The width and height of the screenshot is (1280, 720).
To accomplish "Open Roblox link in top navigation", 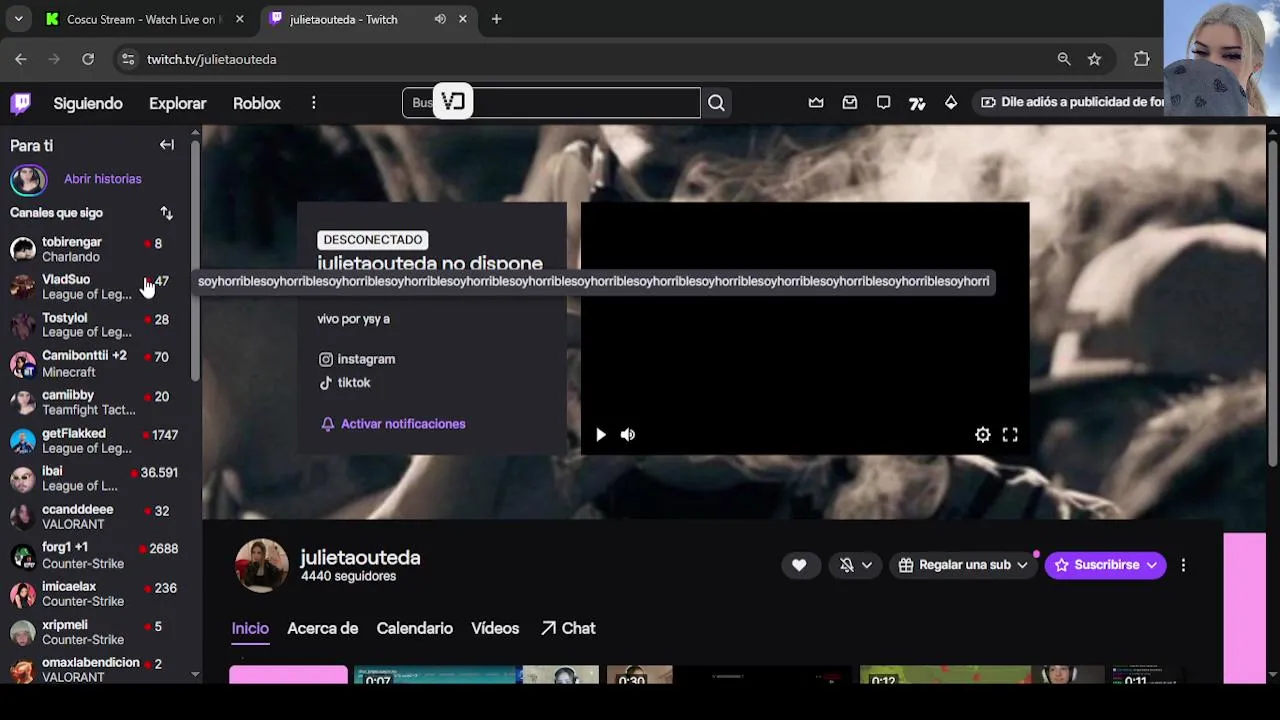I will coord(257,103).
